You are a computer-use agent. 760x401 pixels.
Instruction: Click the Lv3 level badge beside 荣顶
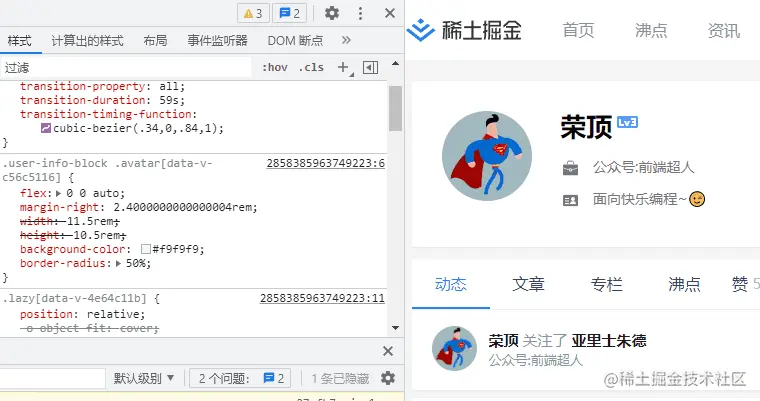click(x=627, y=122)
